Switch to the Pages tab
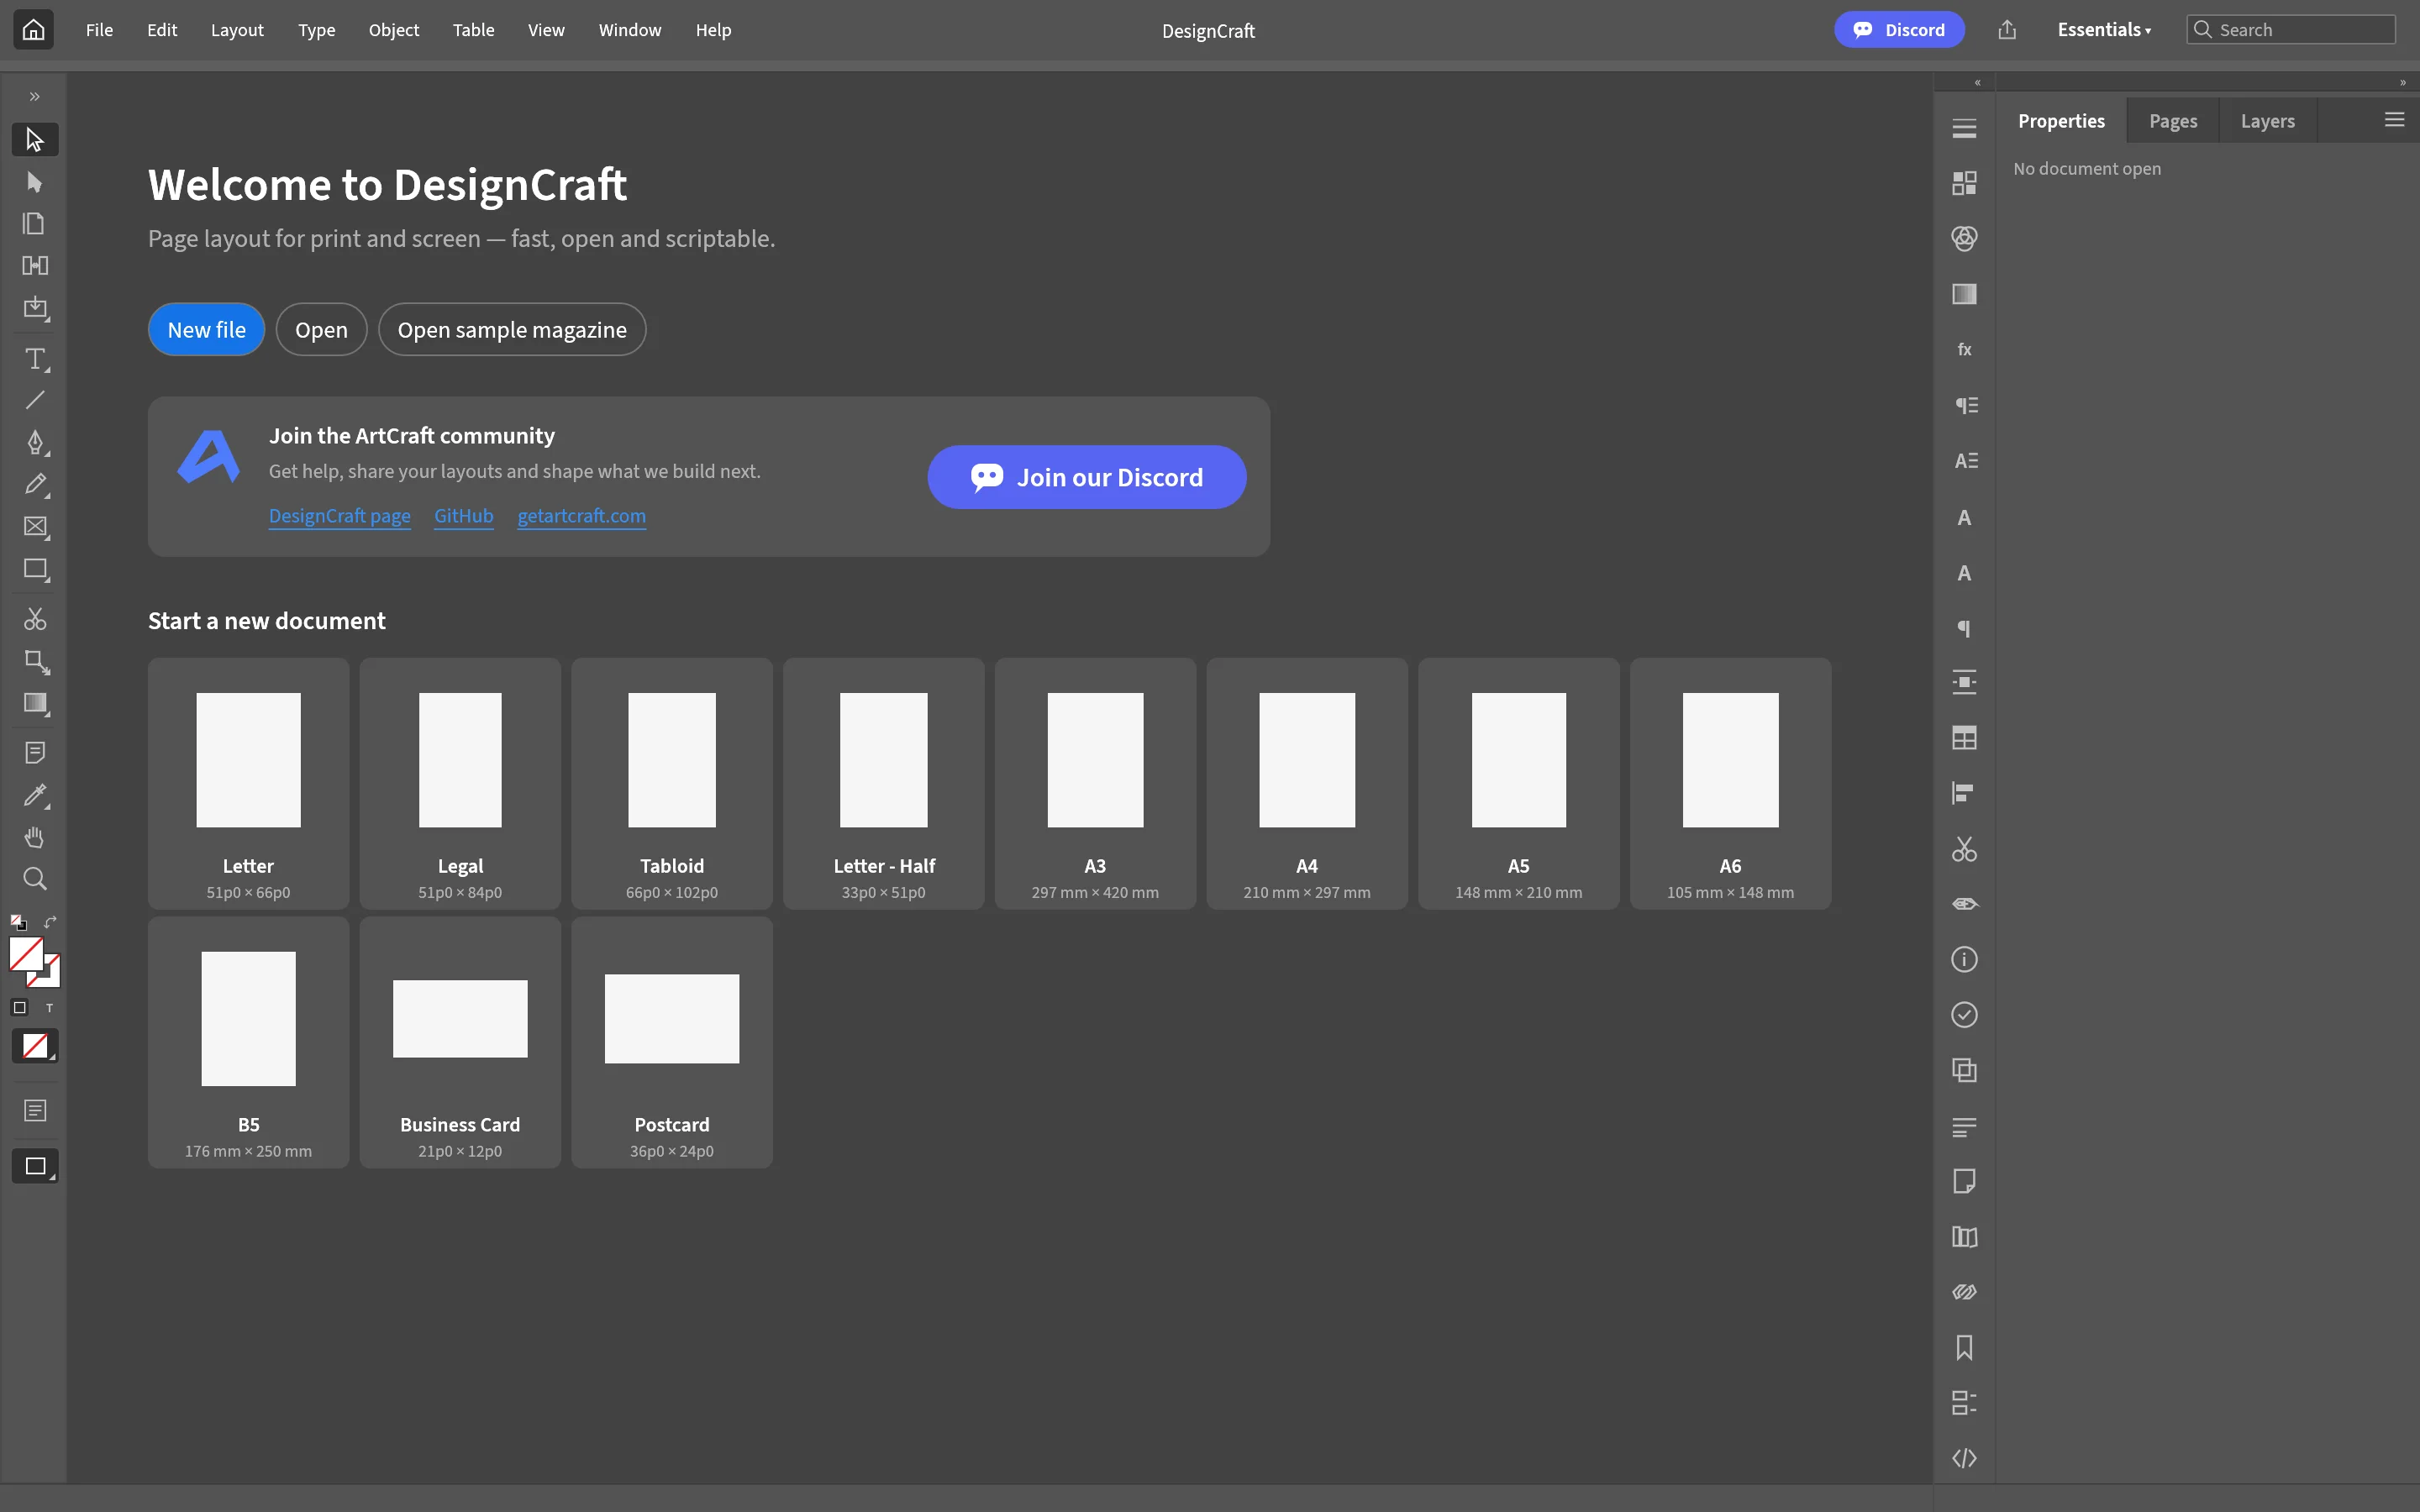This screenshot has width=2420, height=1512. [x=2173, y=121]
